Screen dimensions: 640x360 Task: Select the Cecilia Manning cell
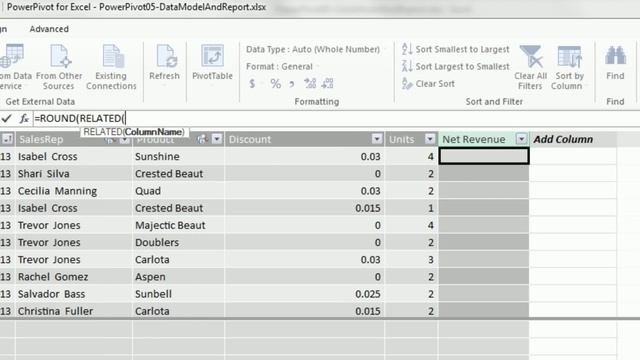(73, 191)
